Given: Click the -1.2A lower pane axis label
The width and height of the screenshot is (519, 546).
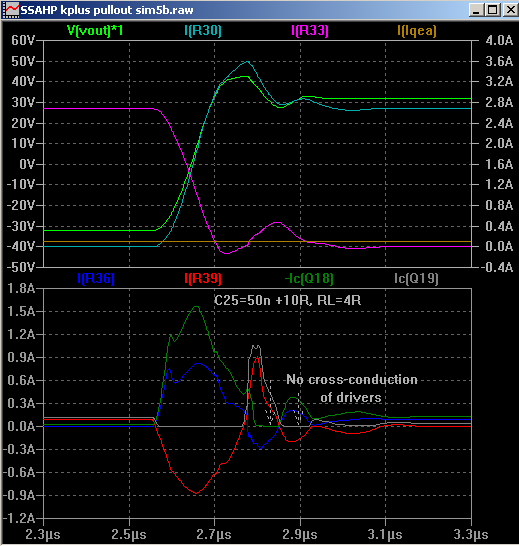Looking at the screenshot, I should point(19,518).
